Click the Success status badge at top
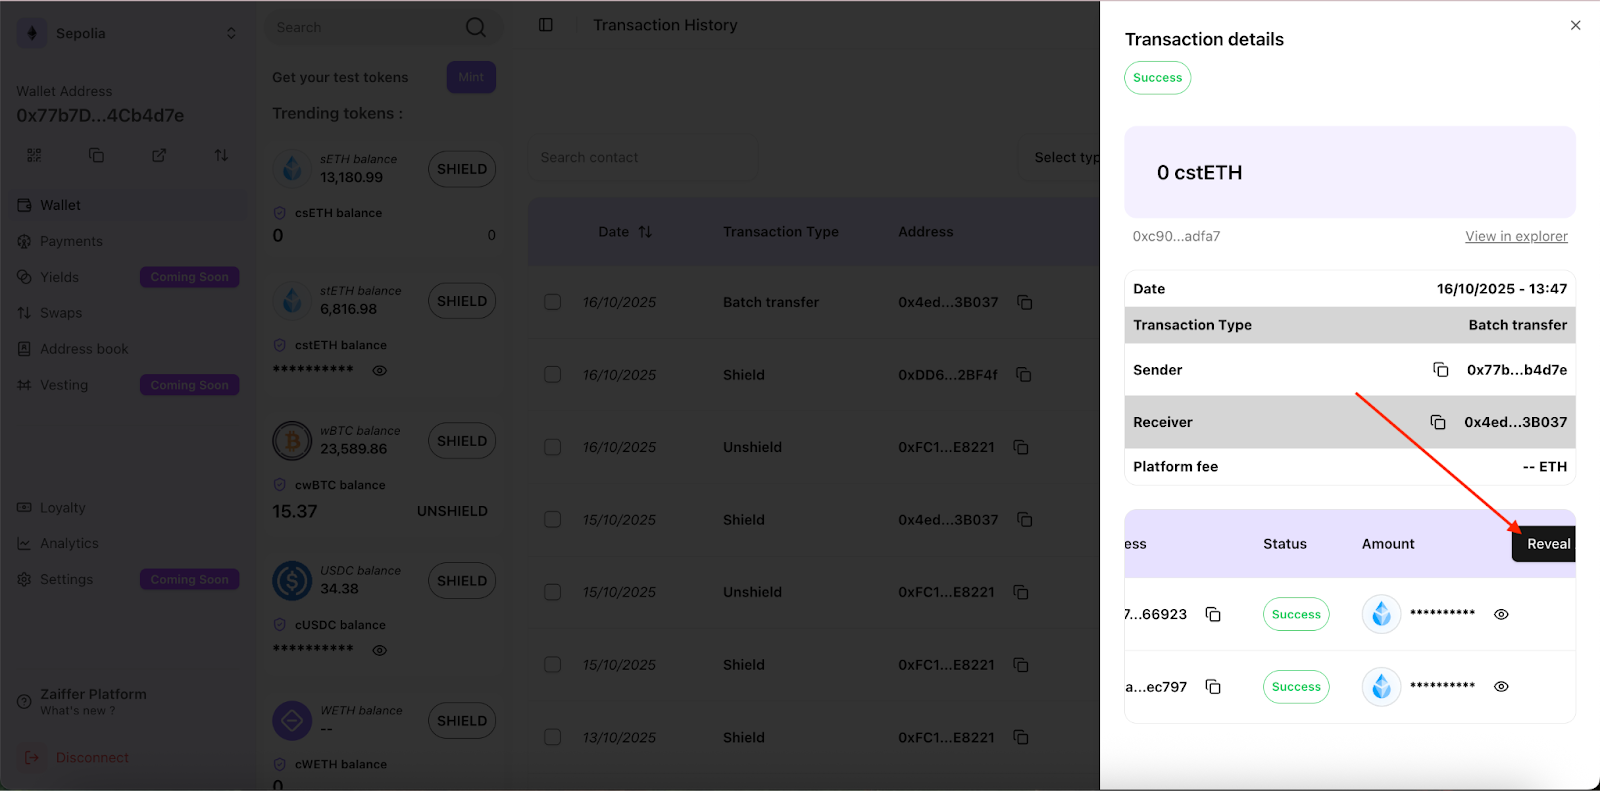1600x791 pixels. tap(1157, 78)
